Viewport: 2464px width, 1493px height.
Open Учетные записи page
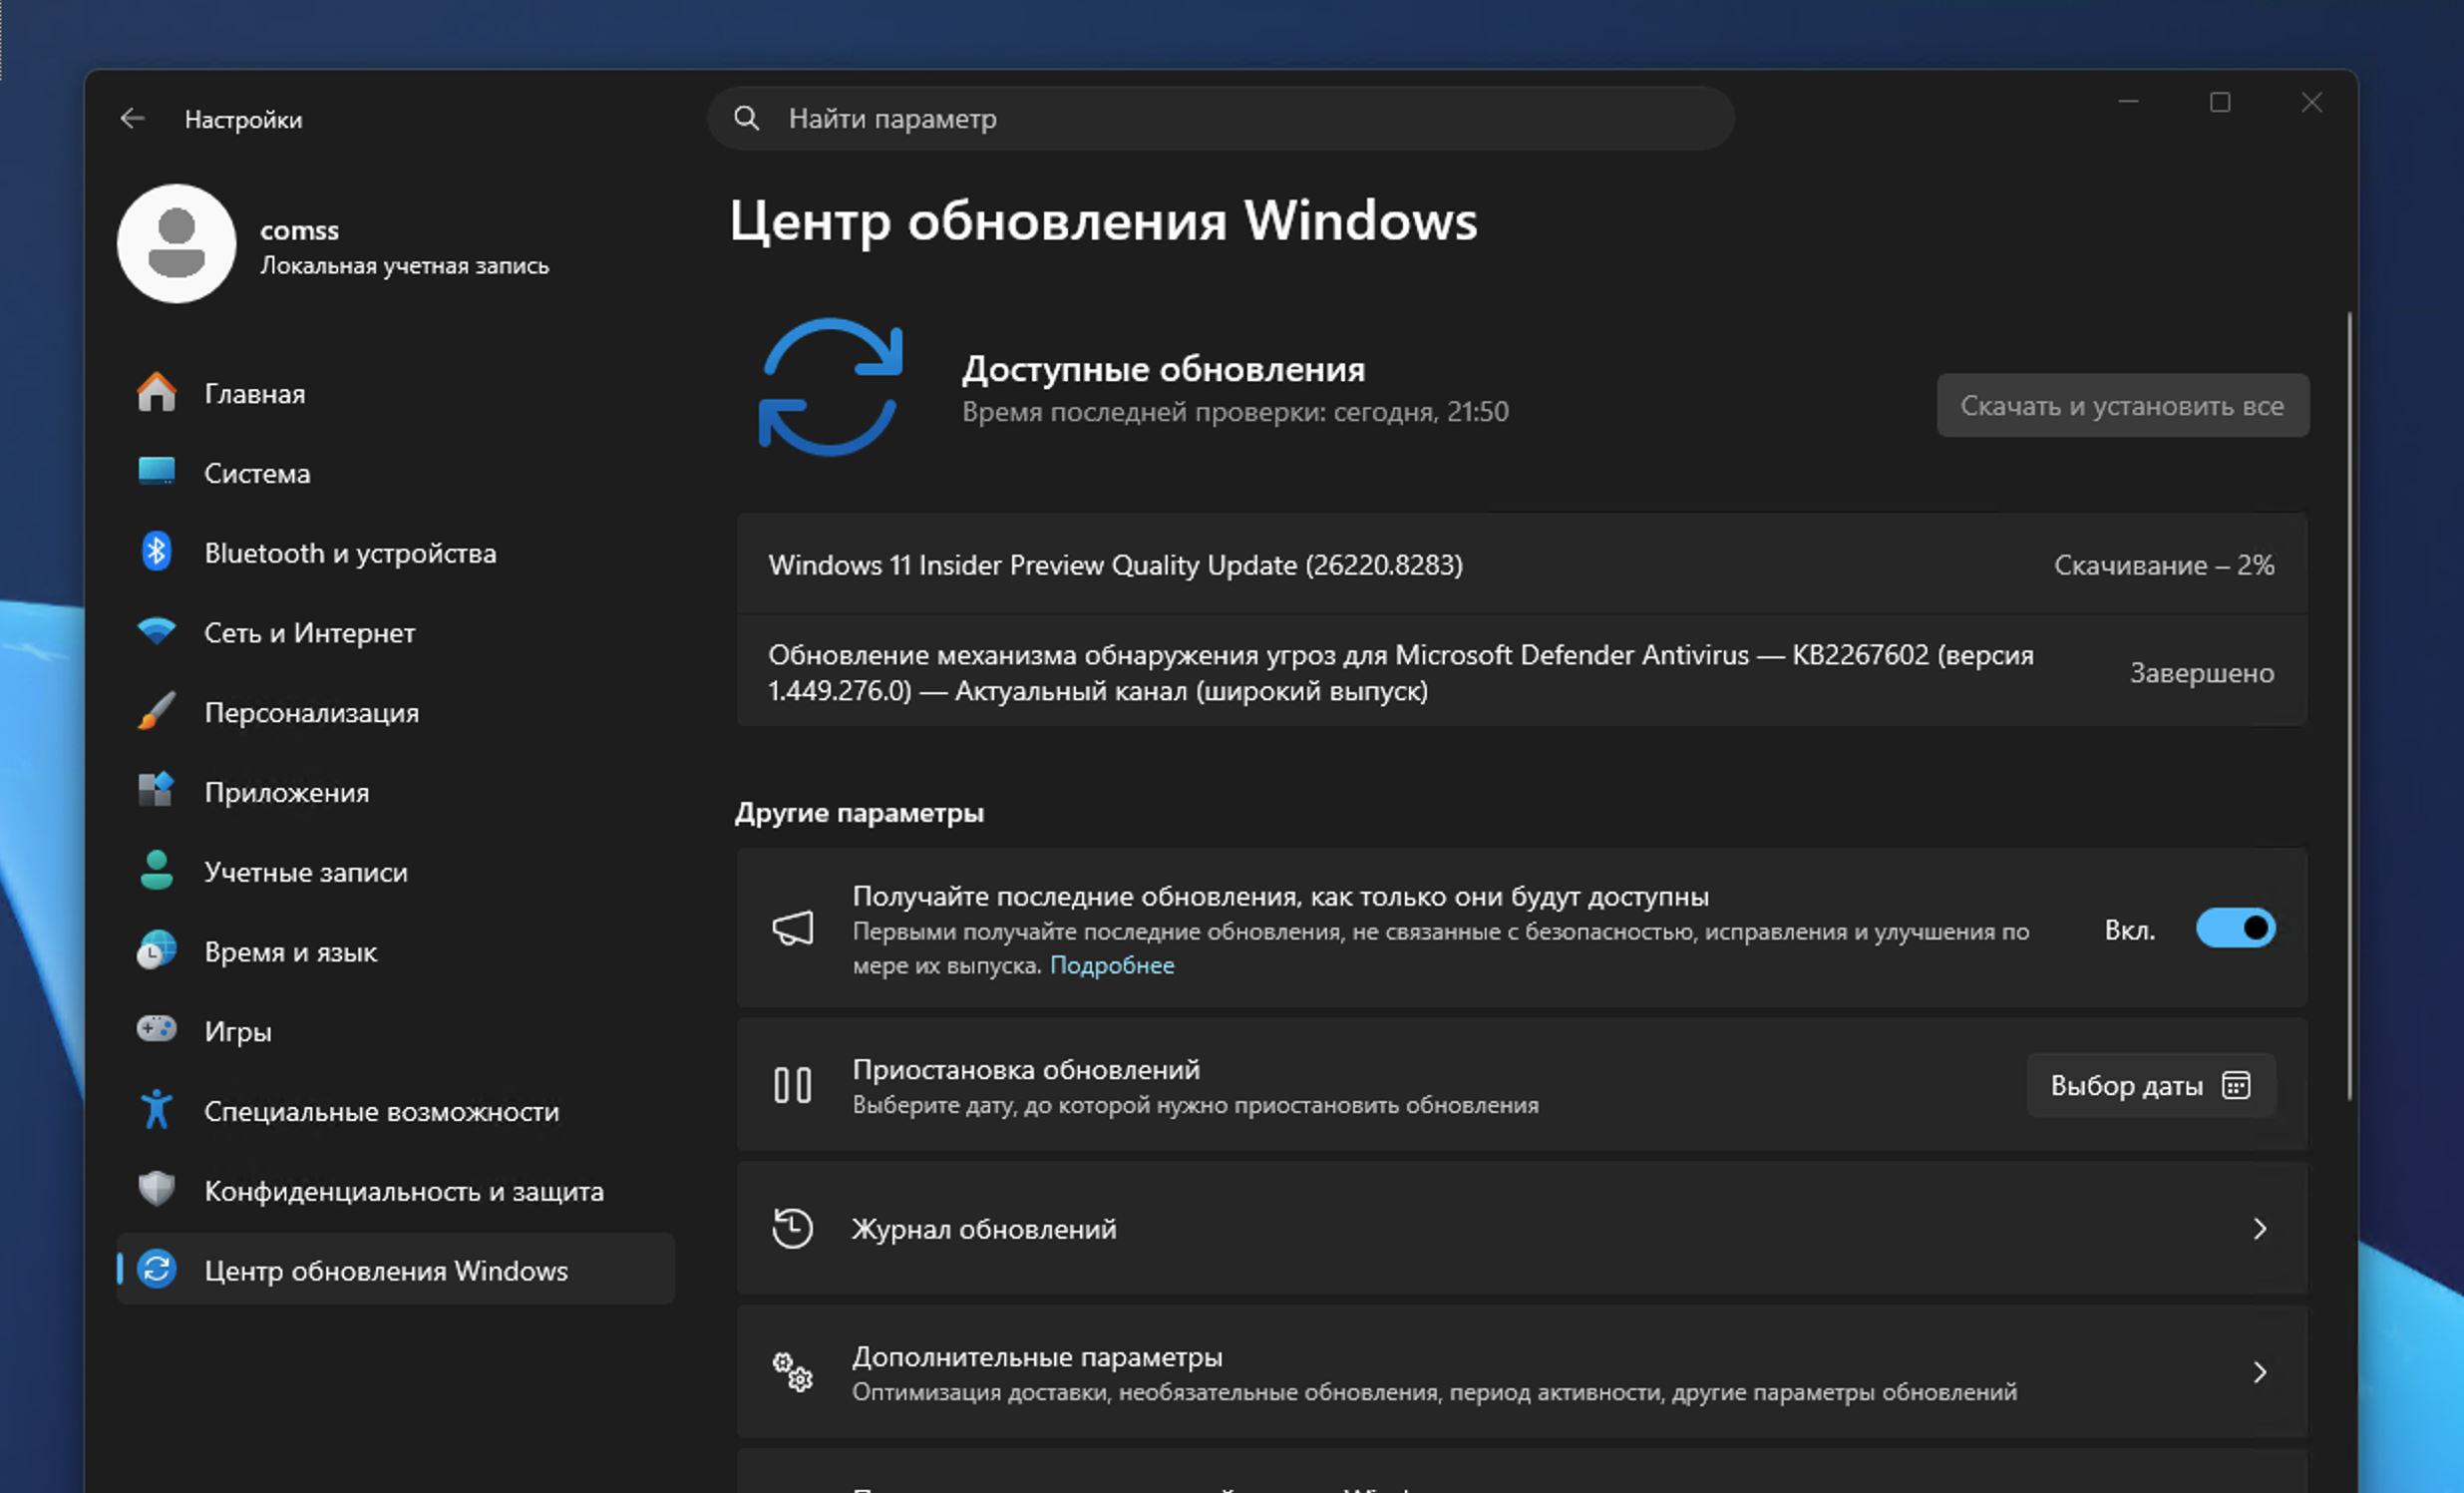tap(396, 871)
